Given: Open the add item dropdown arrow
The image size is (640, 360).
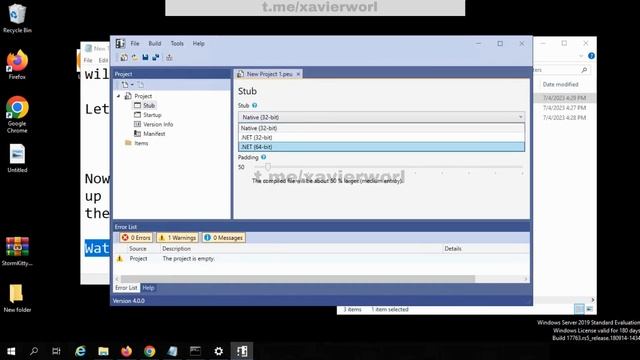Looking at the screenshot, I should click(132, 84).
